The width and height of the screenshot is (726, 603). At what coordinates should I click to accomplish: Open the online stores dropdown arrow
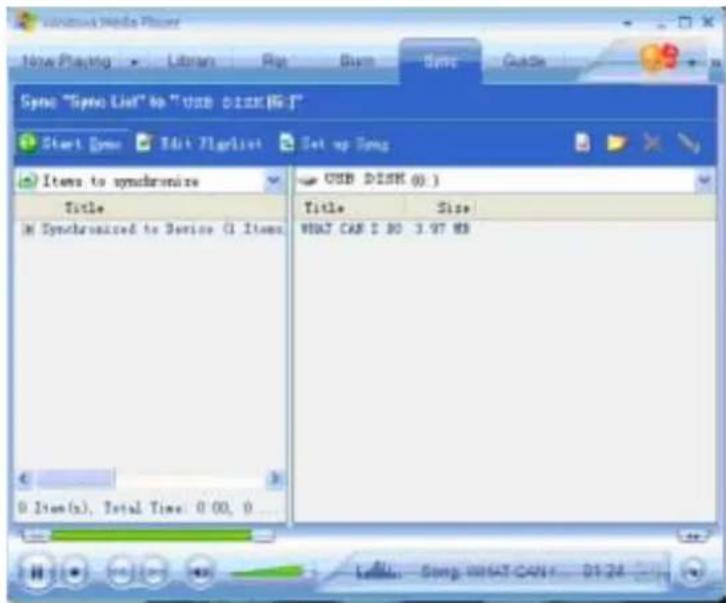click(692, 63)
